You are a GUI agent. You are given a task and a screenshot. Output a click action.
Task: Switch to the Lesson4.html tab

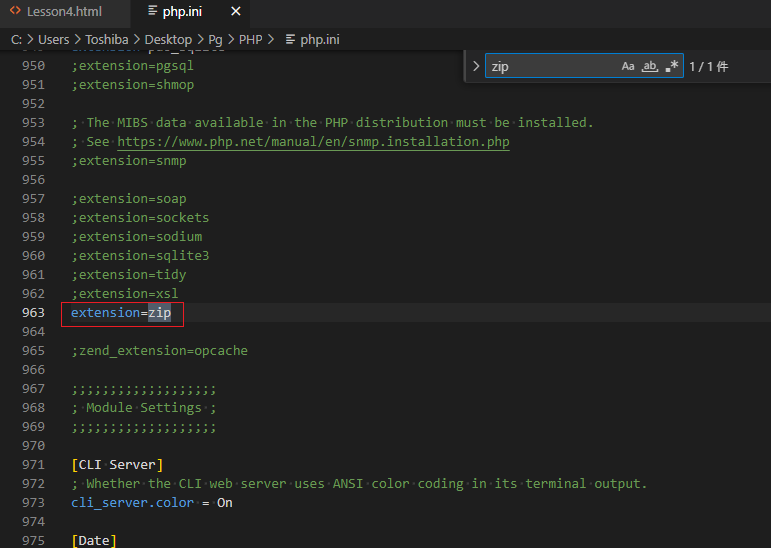click(64, 12)
